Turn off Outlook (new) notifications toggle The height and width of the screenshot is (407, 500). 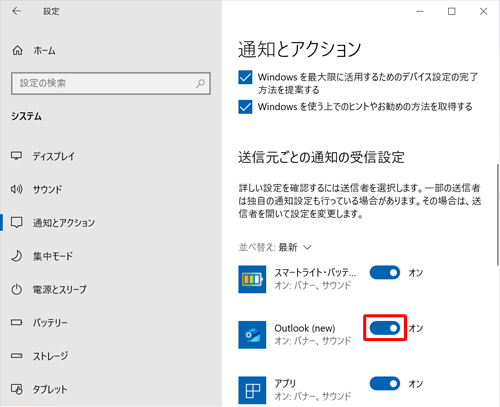pyautogui.click(x=385, y=328)
